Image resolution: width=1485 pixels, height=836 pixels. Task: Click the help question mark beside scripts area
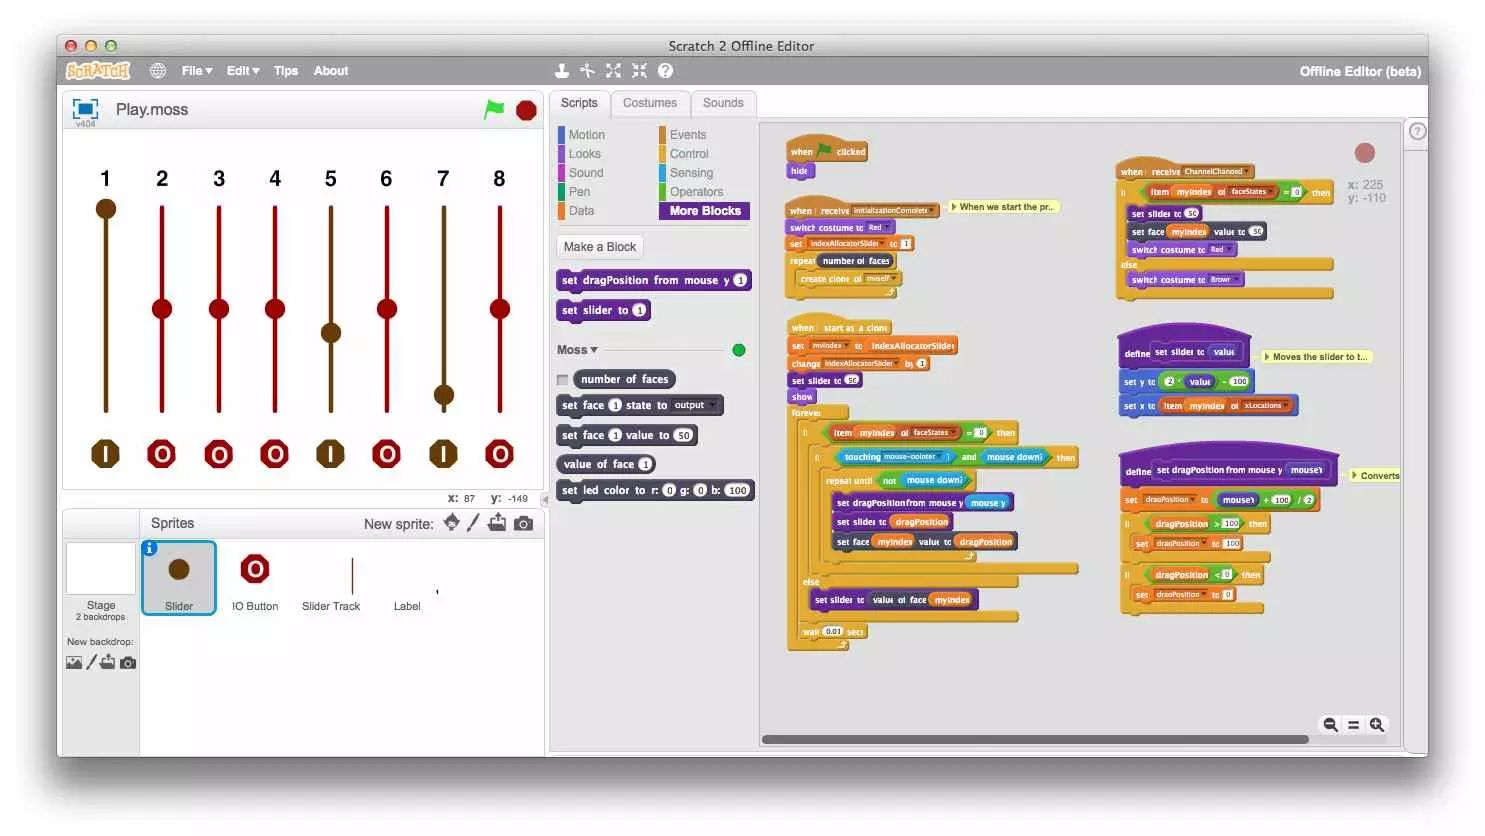pos(1417,131)
